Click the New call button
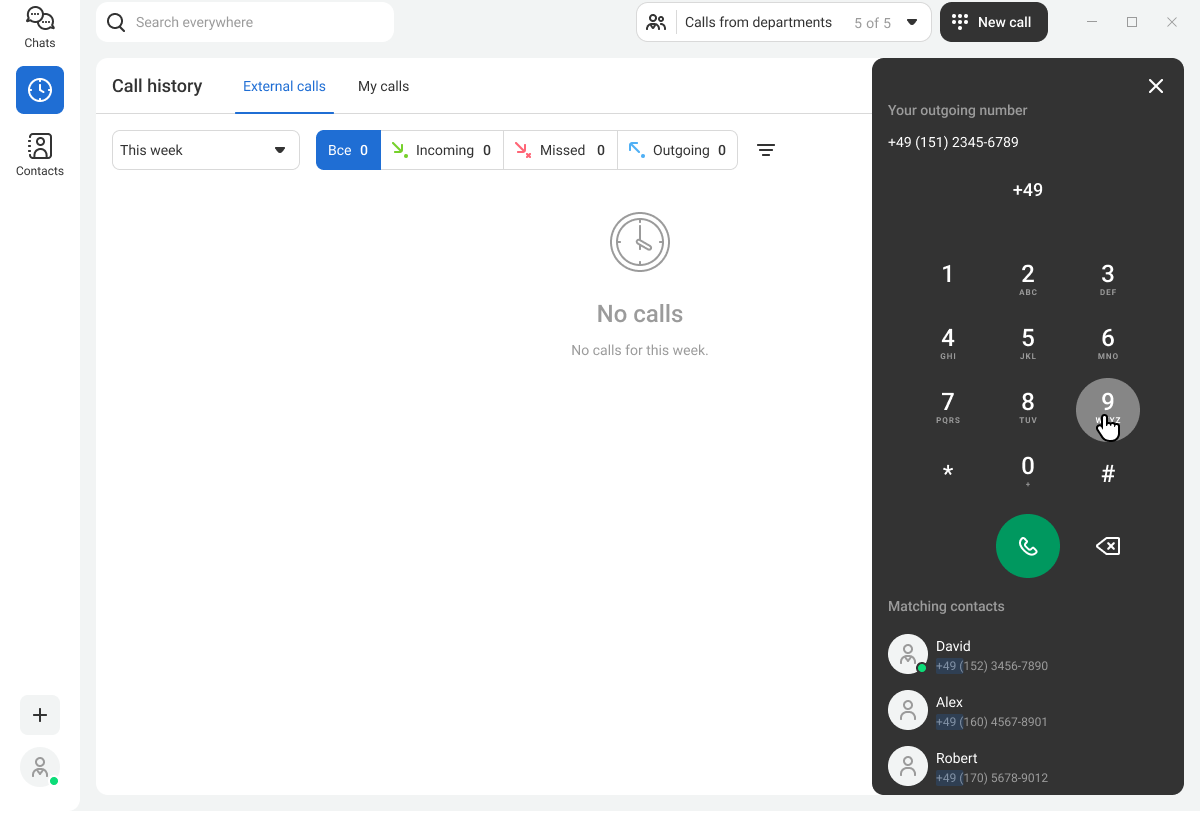The height and width of the screenshot is (825, 1200). [x=993, y=22]
